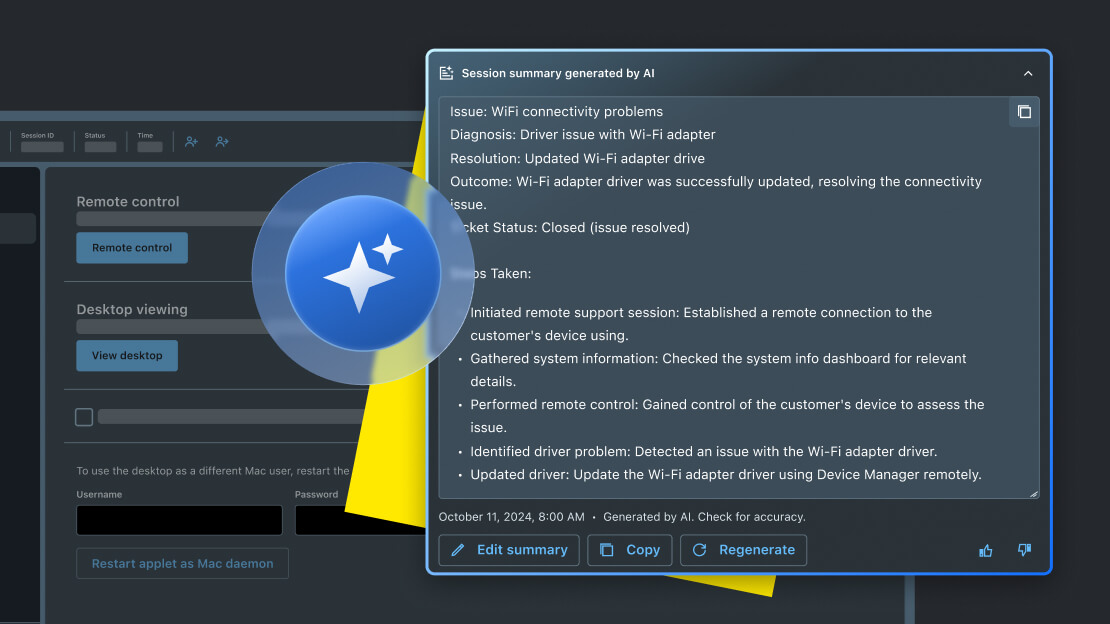Click the resize grip of summary text box
The height and width of the screenshot is (624, 1110).
(1034, 494)
